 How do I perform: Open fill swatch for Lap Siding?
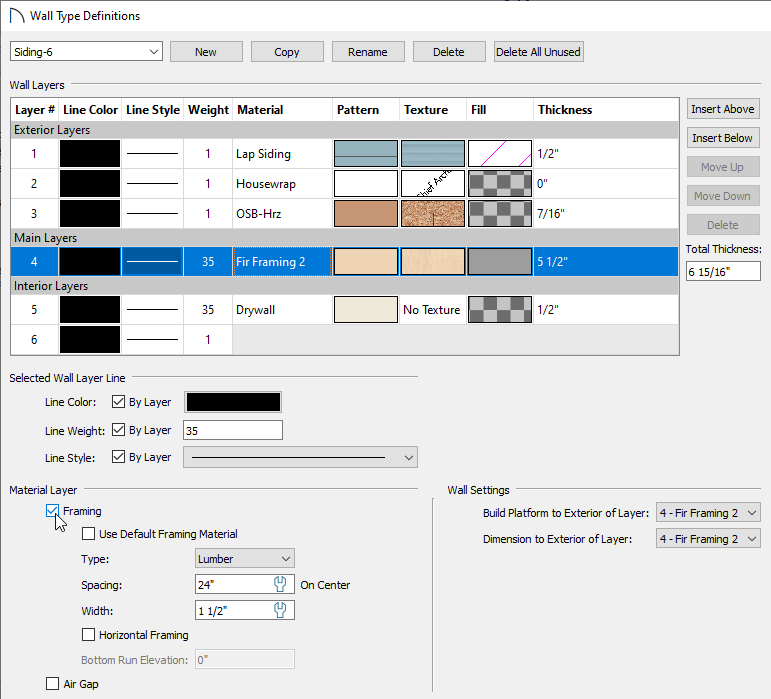500,153
